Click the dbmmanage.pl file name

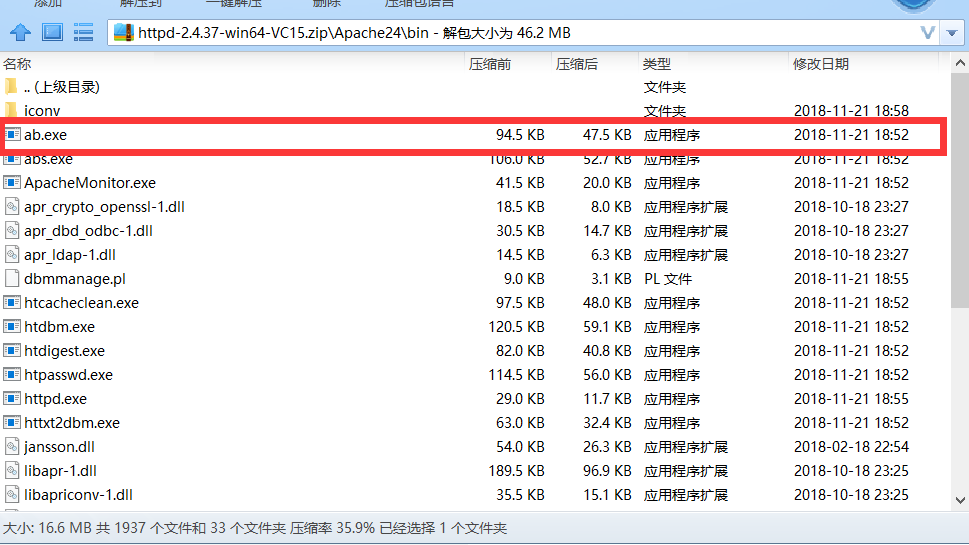[x=75, y=279]
